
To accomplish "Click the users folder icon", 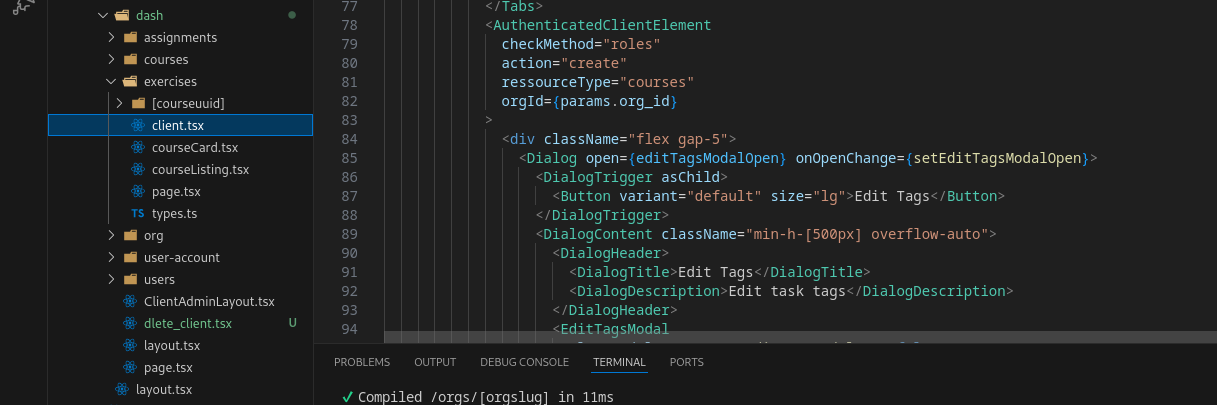I will (x=130, y=280).
